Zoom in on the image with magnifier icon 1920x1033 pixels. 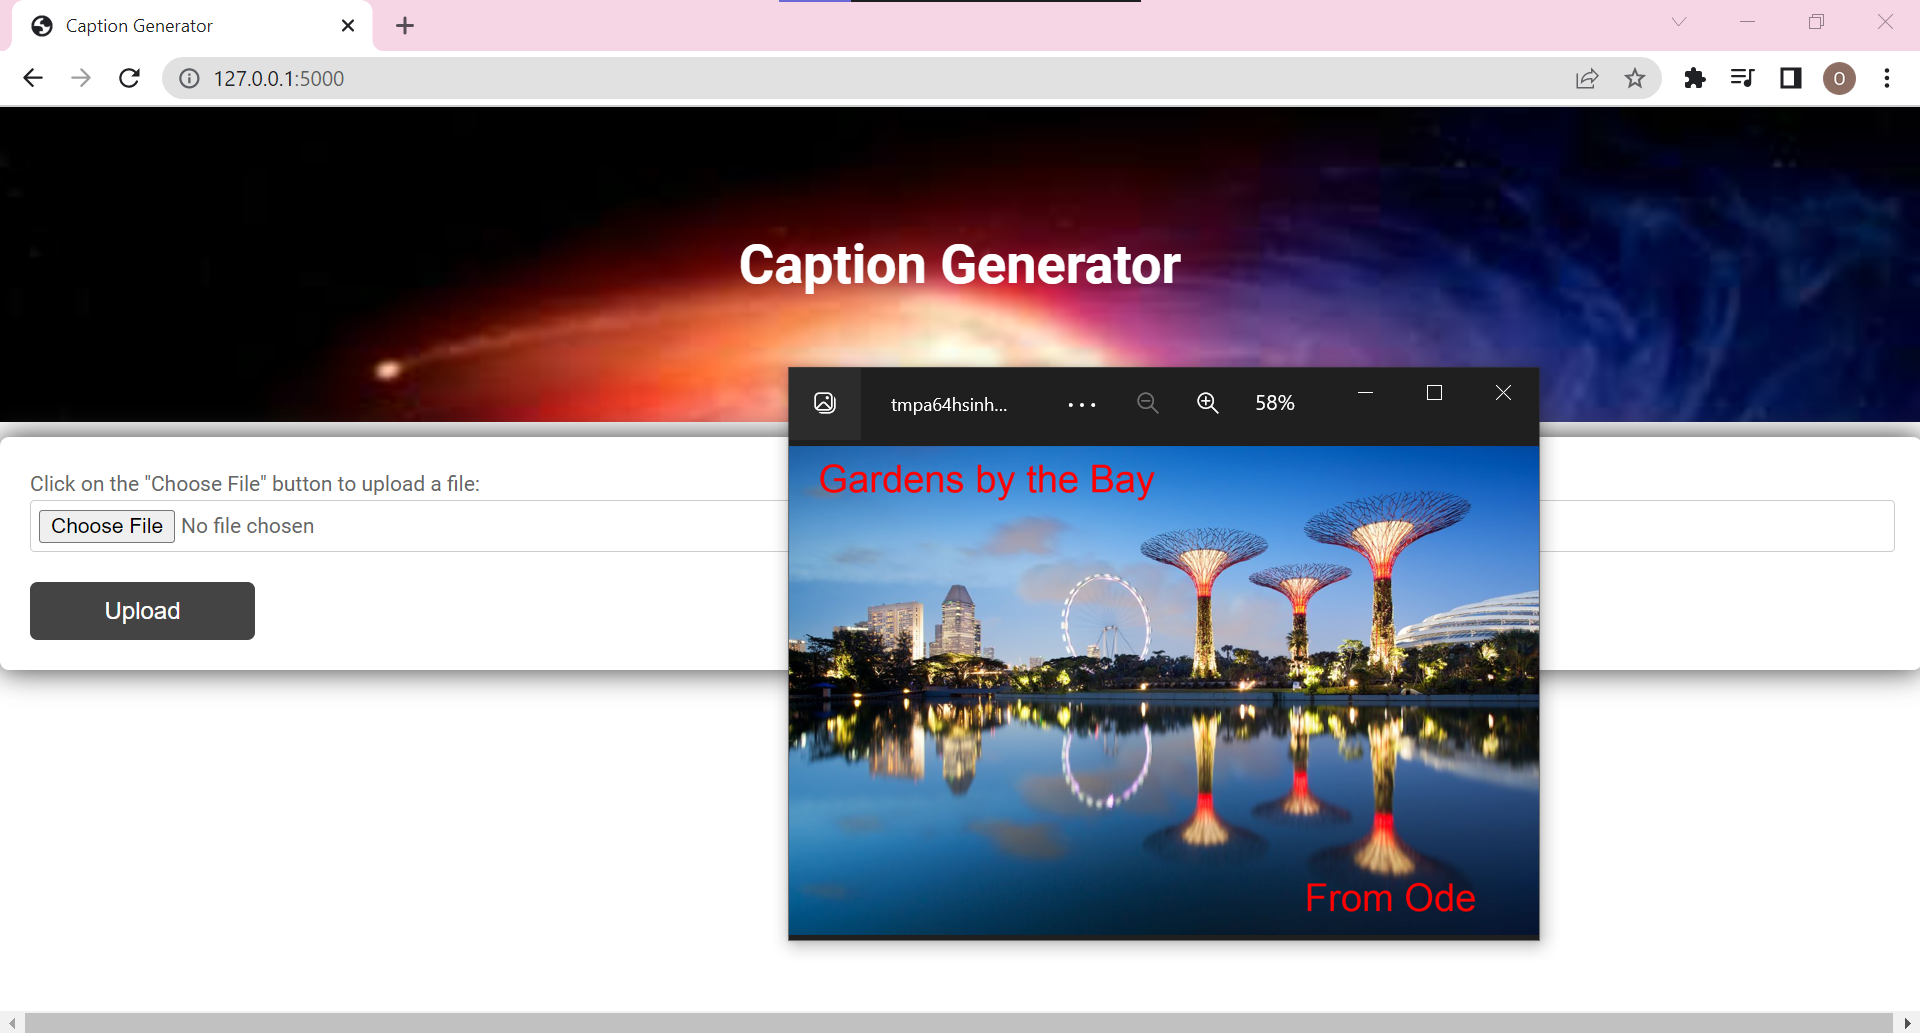pyautogui.click(x=1207, y=402)
